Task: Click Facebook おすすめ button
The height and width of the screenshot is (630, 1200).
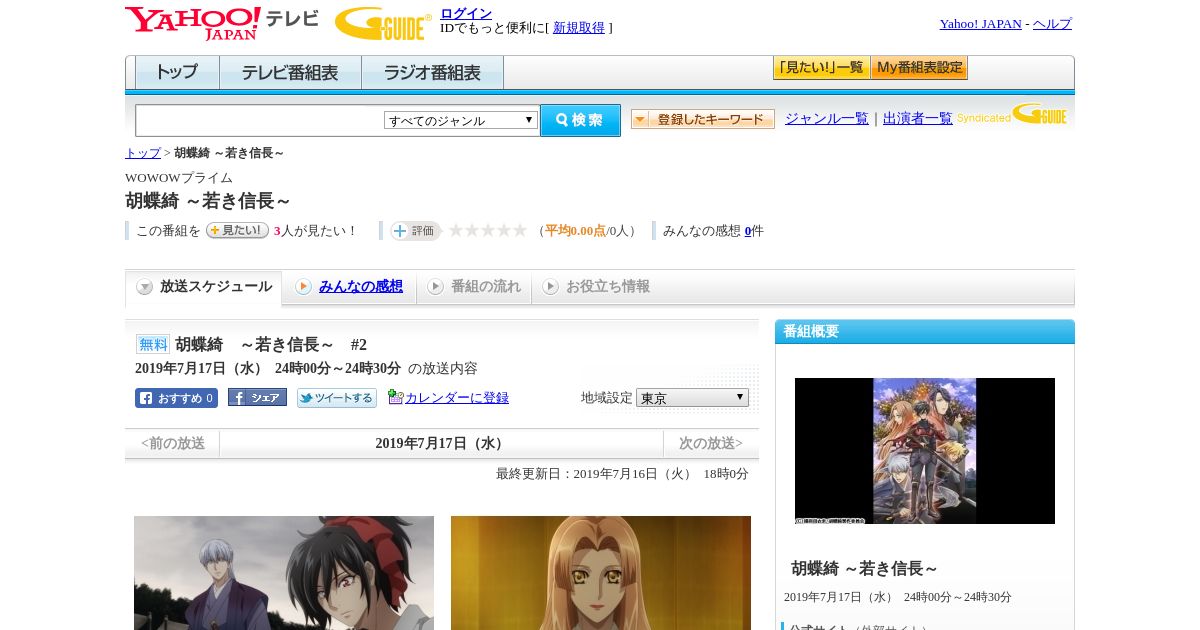Action: (176, 398)
